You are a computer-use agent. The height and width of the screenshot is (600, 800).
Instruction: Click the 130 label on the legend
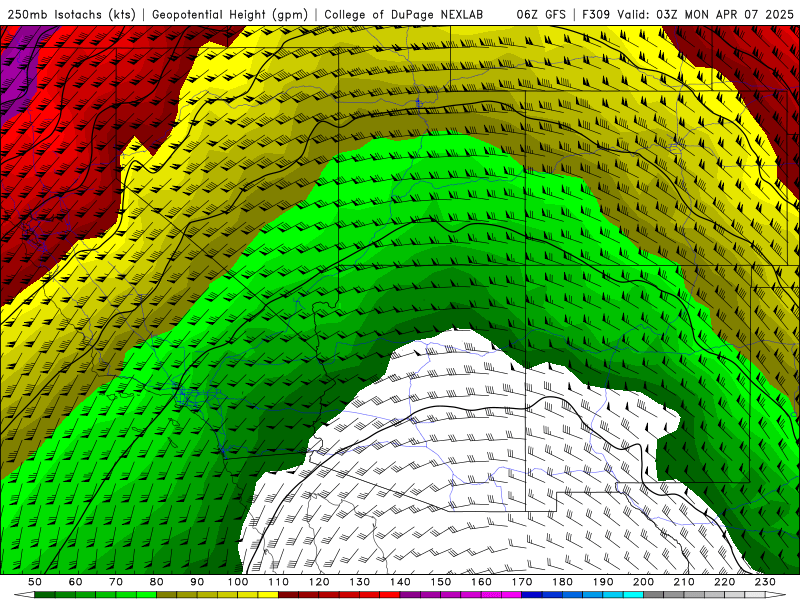359,582
